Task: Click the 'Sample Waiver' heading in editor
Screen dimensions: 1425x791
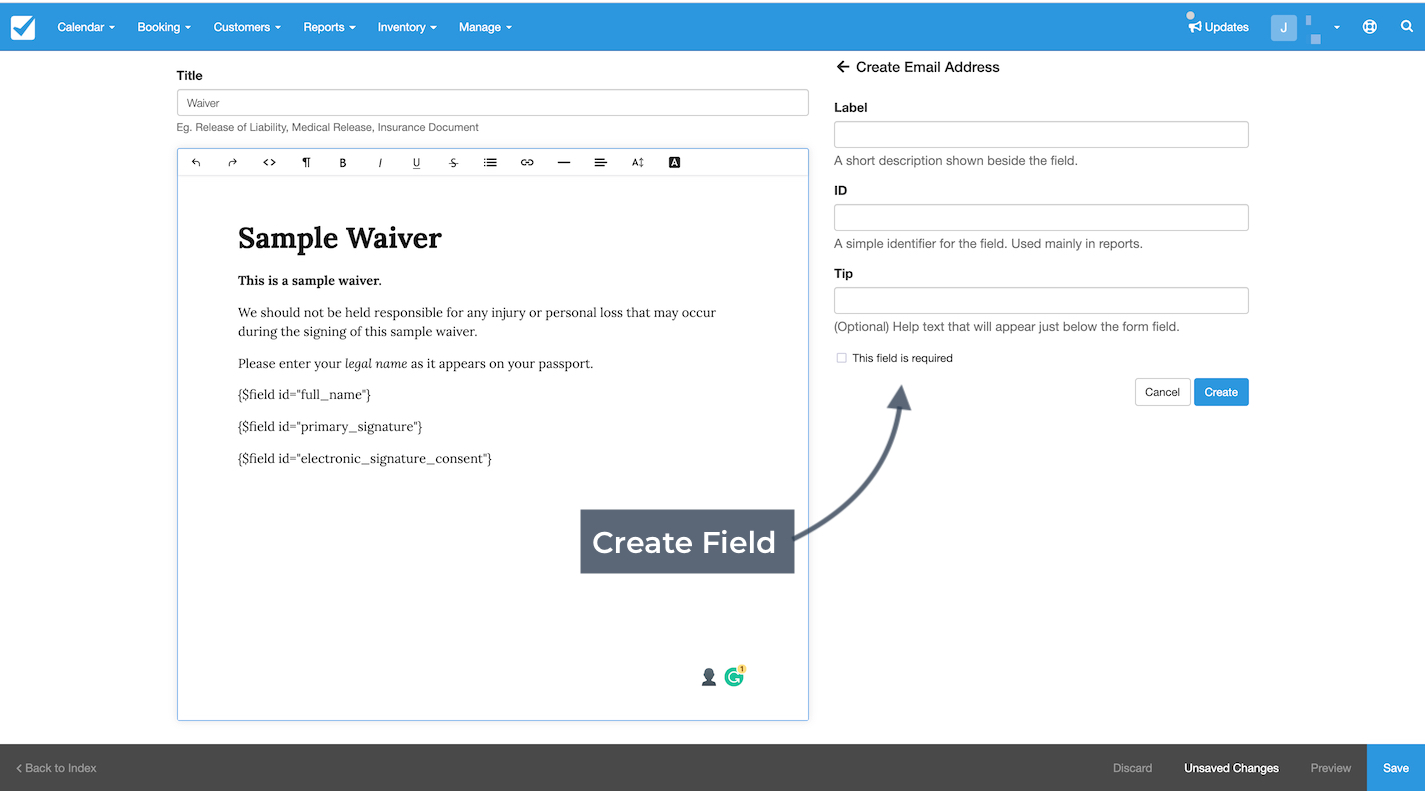Action: coord(340,238)
